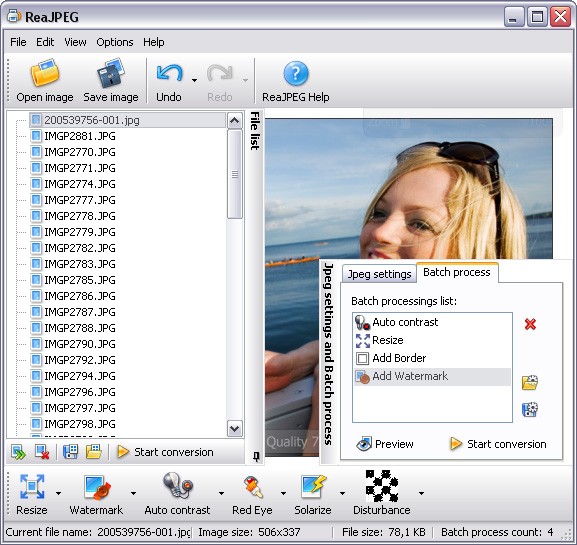The height and width of the screenshot is (545, 577).
Task: Click Preview in batch process panel
Action: click(385, 444)
